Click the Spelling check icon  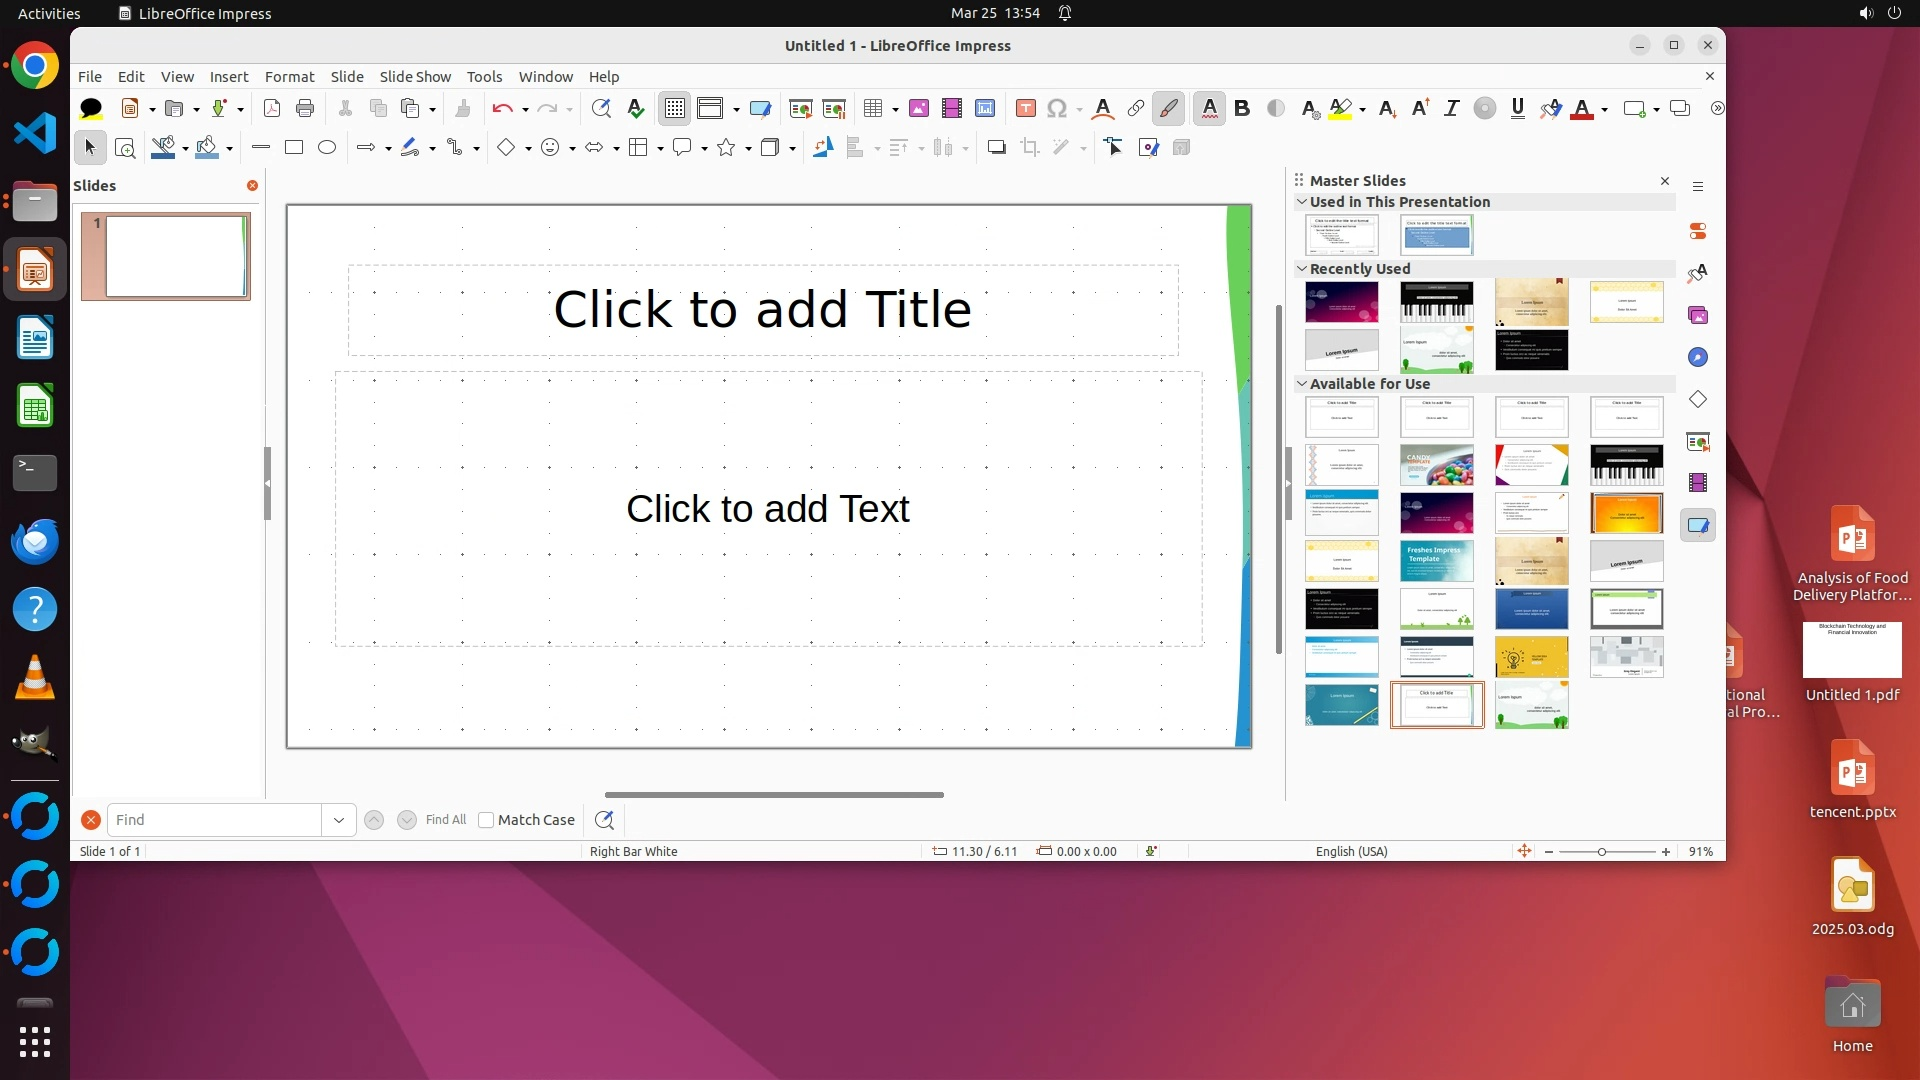(636, 108)
